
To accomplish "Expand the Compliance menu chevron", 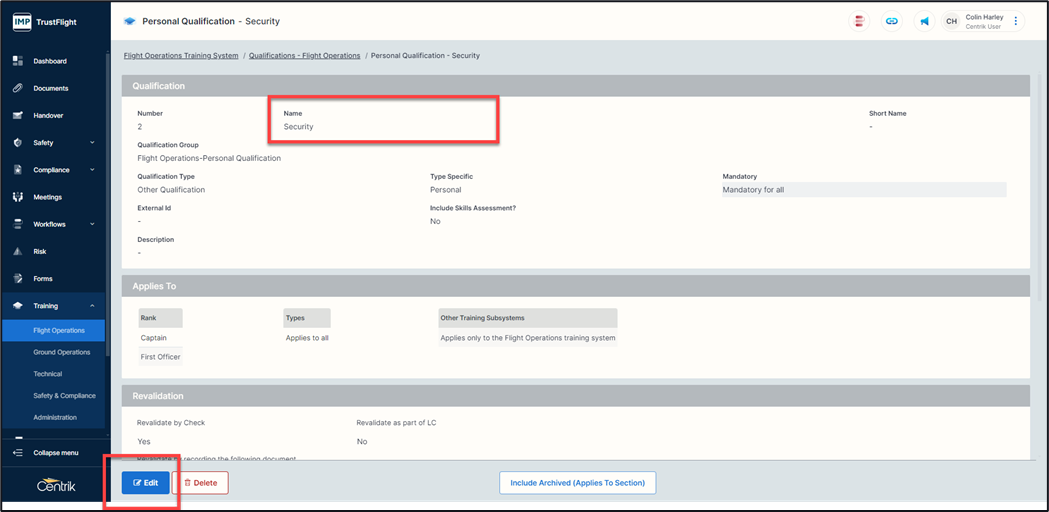I will click(x=92, y=170).
